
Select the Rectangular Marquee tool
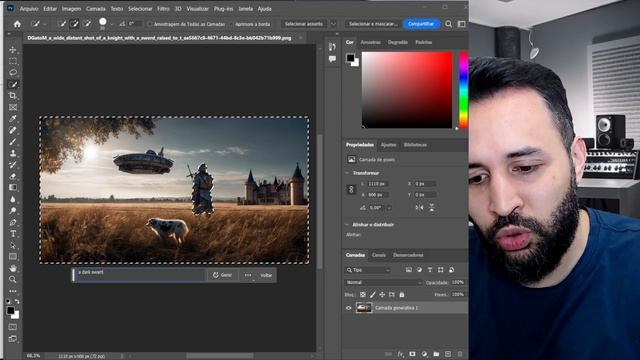(x=13, y=61)
